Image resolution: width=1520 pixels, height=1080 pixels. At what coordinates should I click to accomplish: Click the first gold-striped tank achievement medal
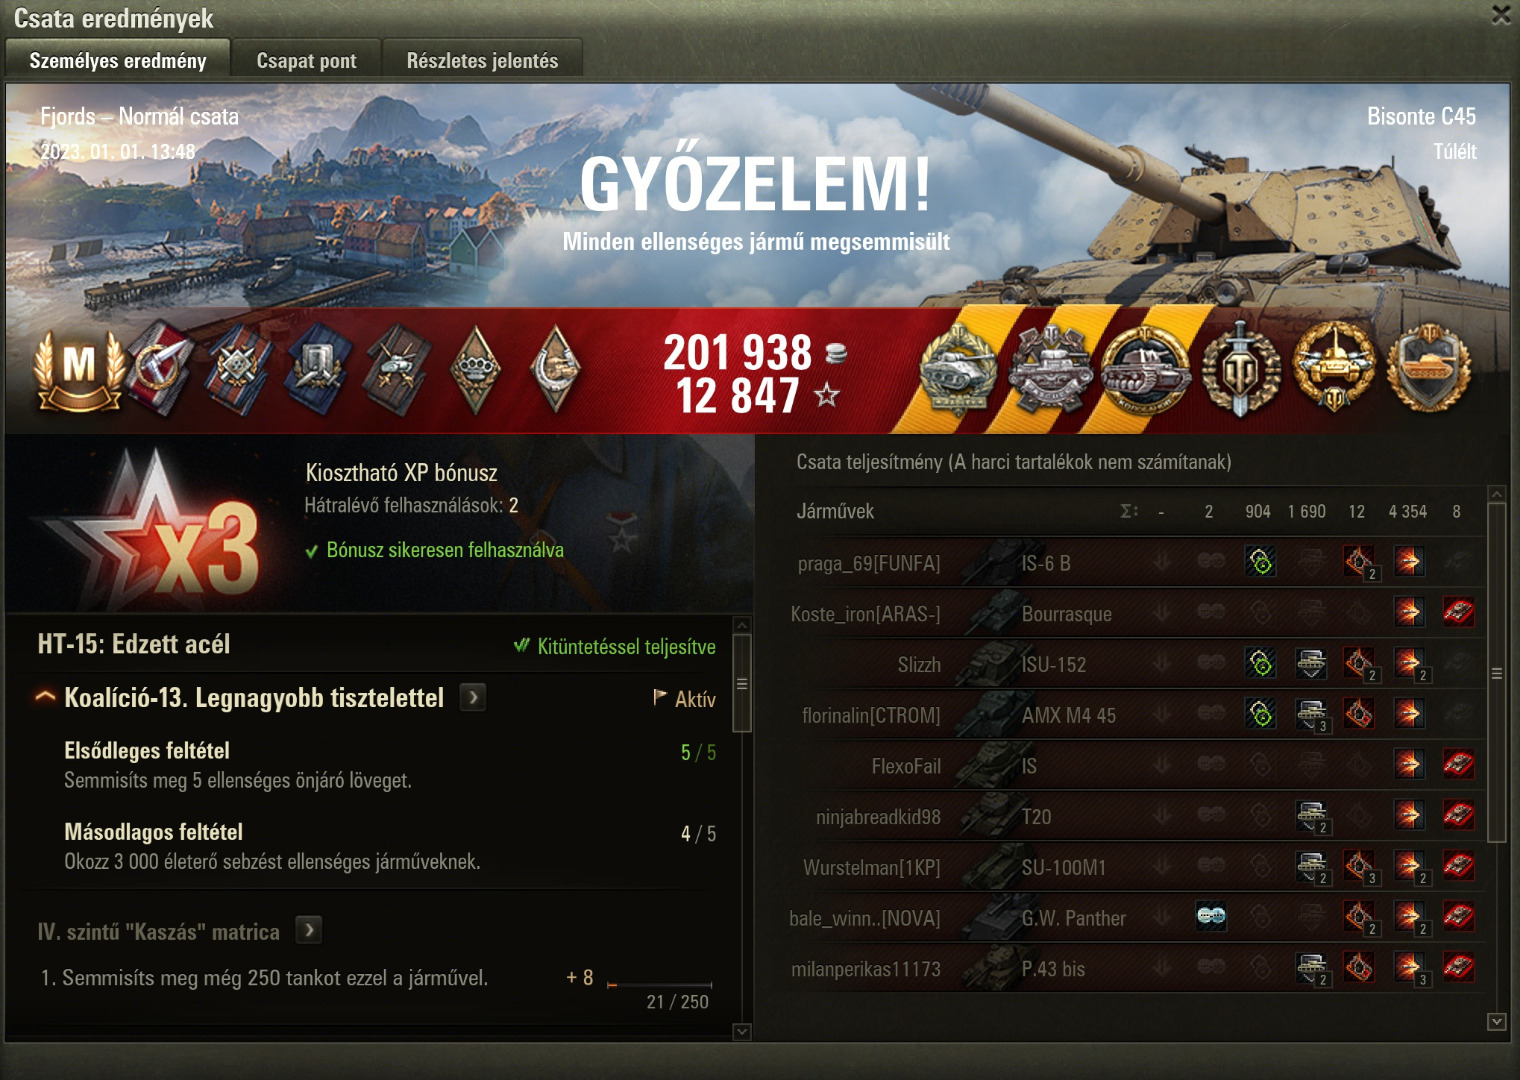[959, 372]
